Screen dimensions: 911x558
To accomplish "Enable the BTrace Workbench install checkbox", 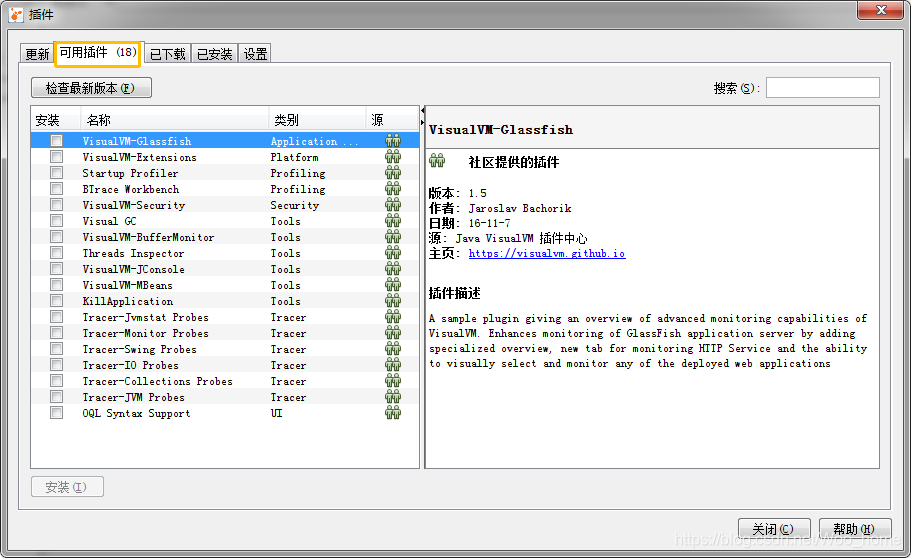I will pyautogui.click(x=56, y=189).
